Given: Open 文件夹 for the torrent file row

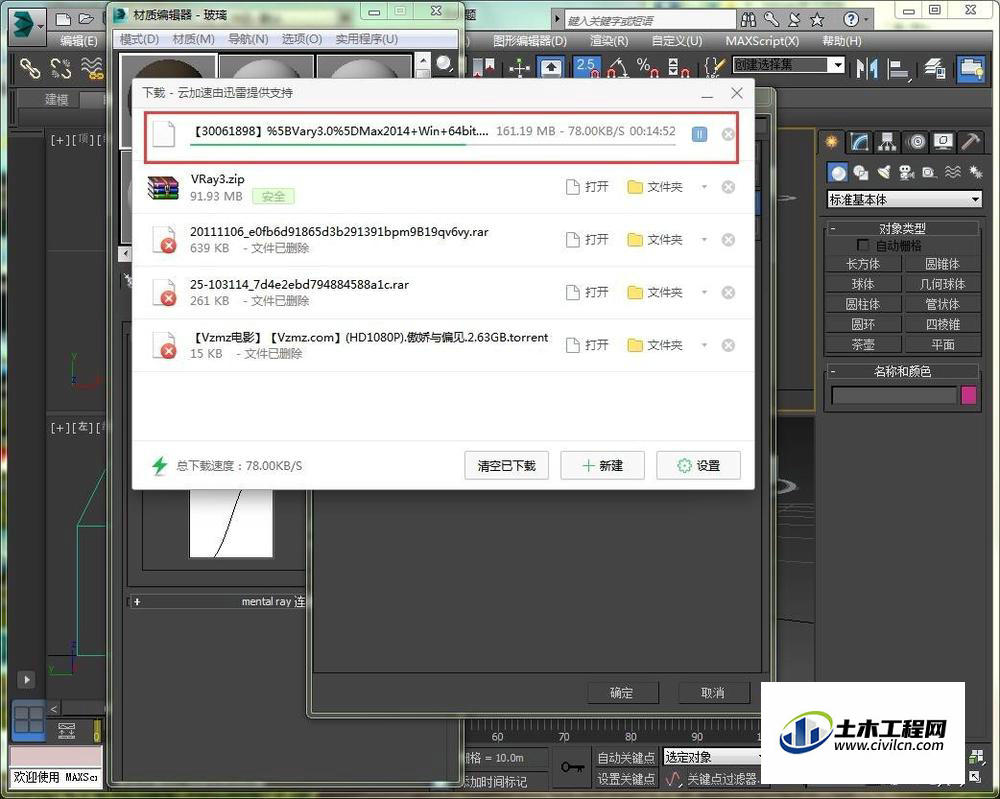Looking at the screenshot, I should pos(655,345).
